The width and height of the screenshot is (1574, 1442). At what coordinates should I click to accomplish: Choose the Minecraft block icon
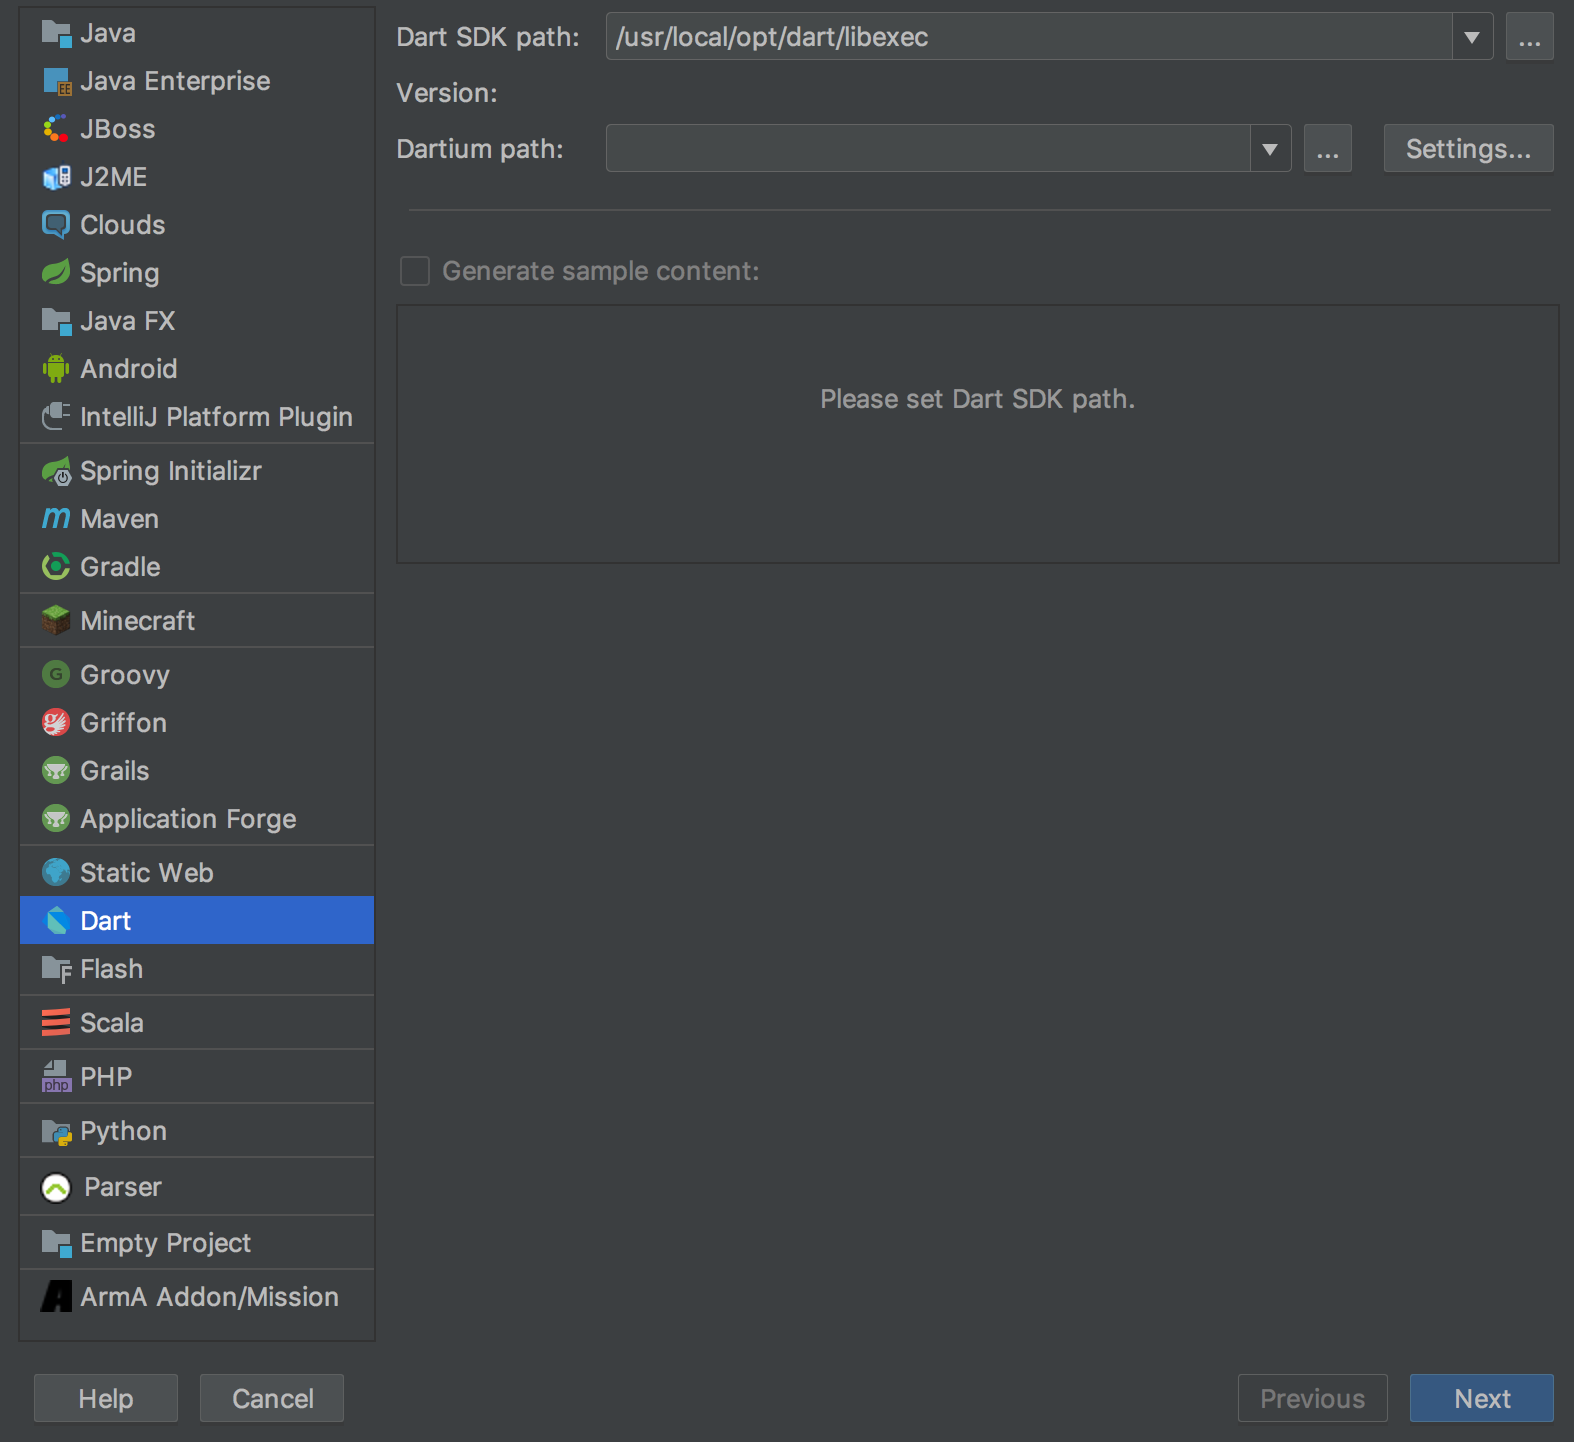(56, 621)
